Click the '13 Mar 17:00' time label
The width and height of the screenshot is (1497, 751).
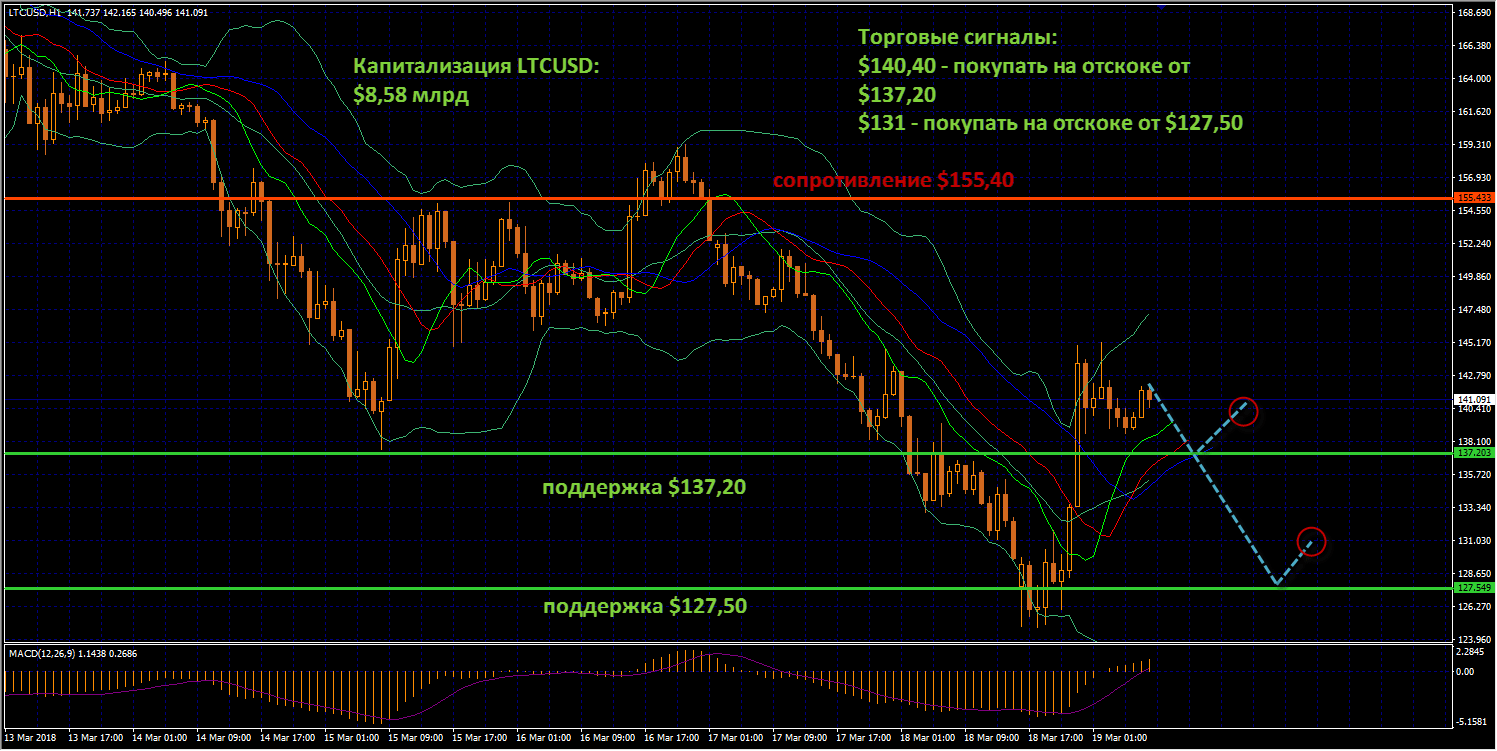tap(95, 737)
